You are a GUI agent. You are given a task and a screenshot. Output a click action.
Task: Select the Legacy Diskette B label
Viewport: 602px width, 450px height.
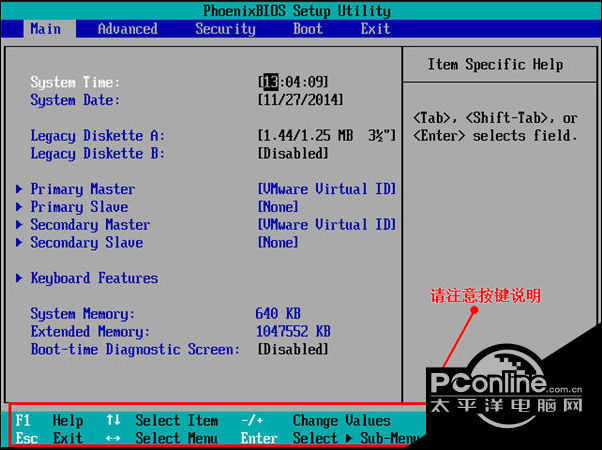click(98, 154)
